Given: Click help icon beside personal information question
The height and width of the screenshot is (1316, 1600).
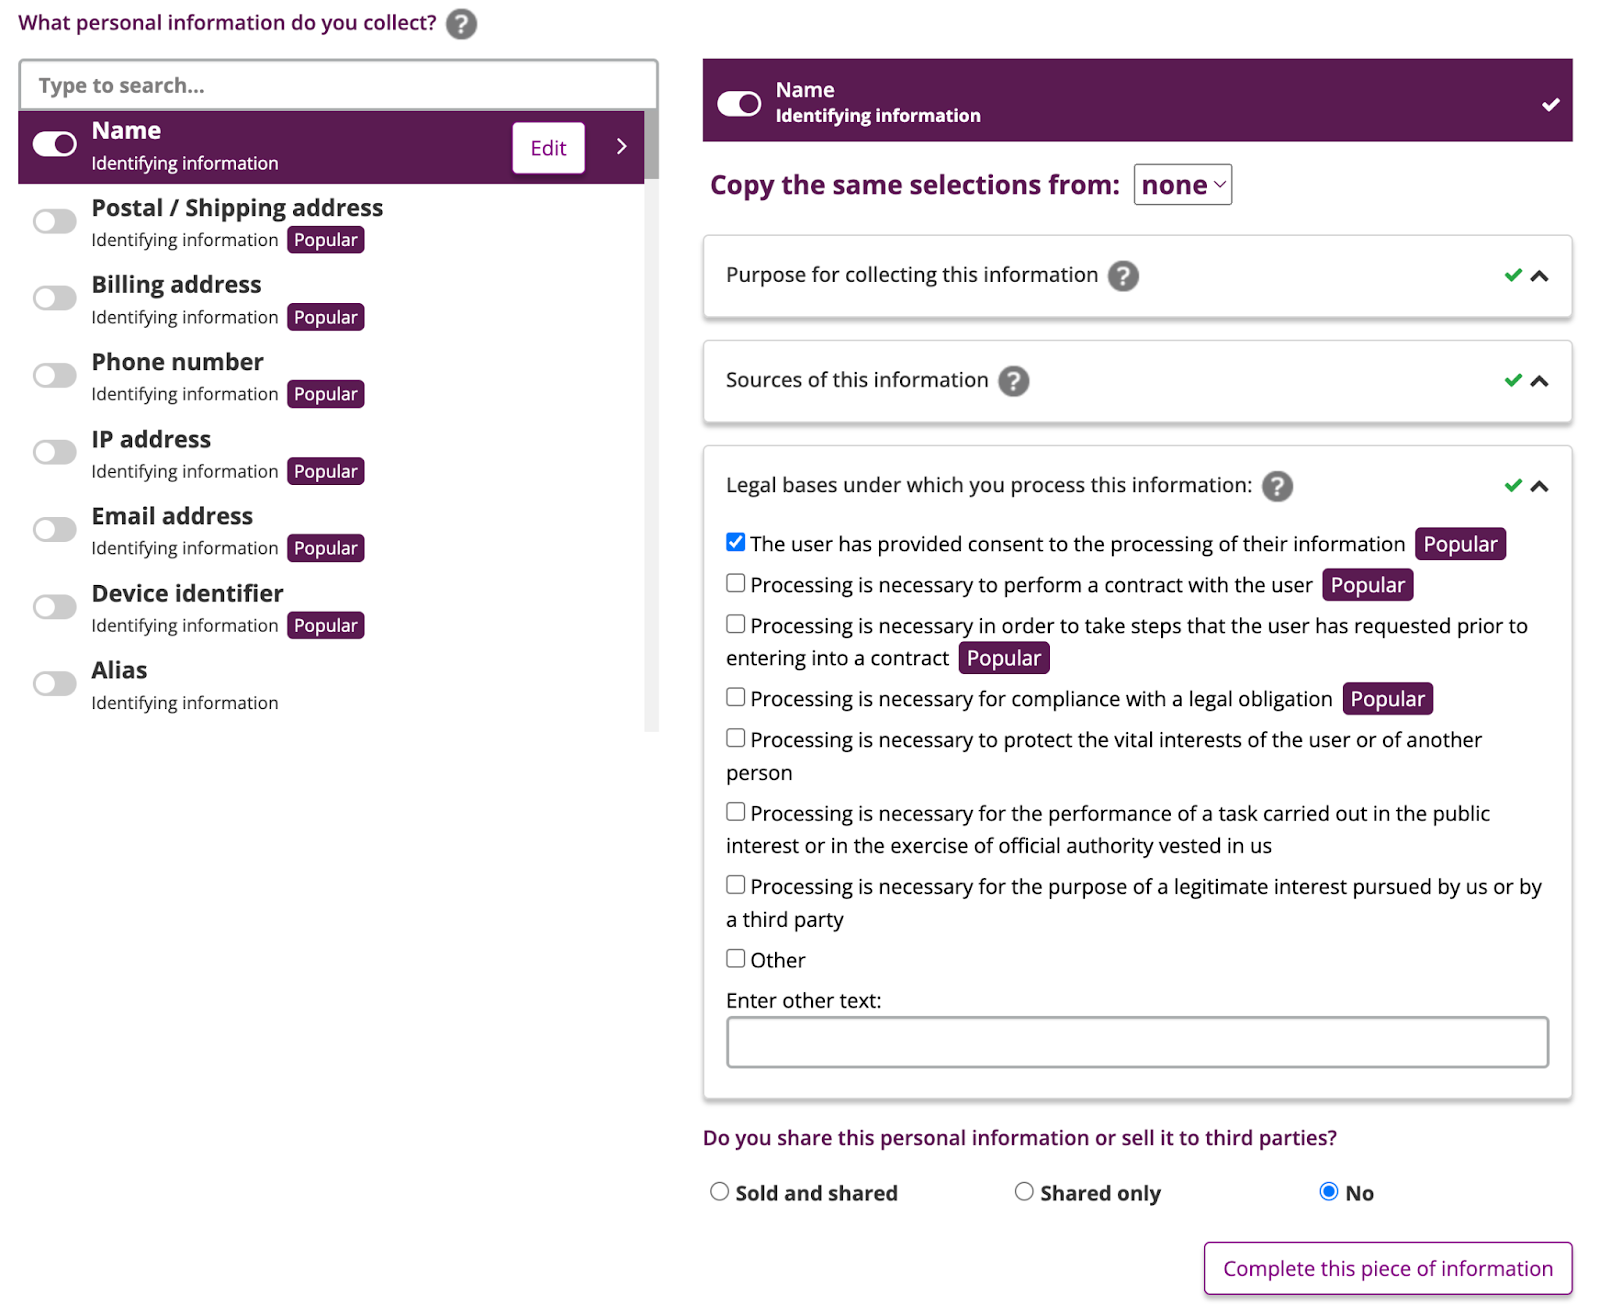Looking at the screenshot, I should [461, 23].
